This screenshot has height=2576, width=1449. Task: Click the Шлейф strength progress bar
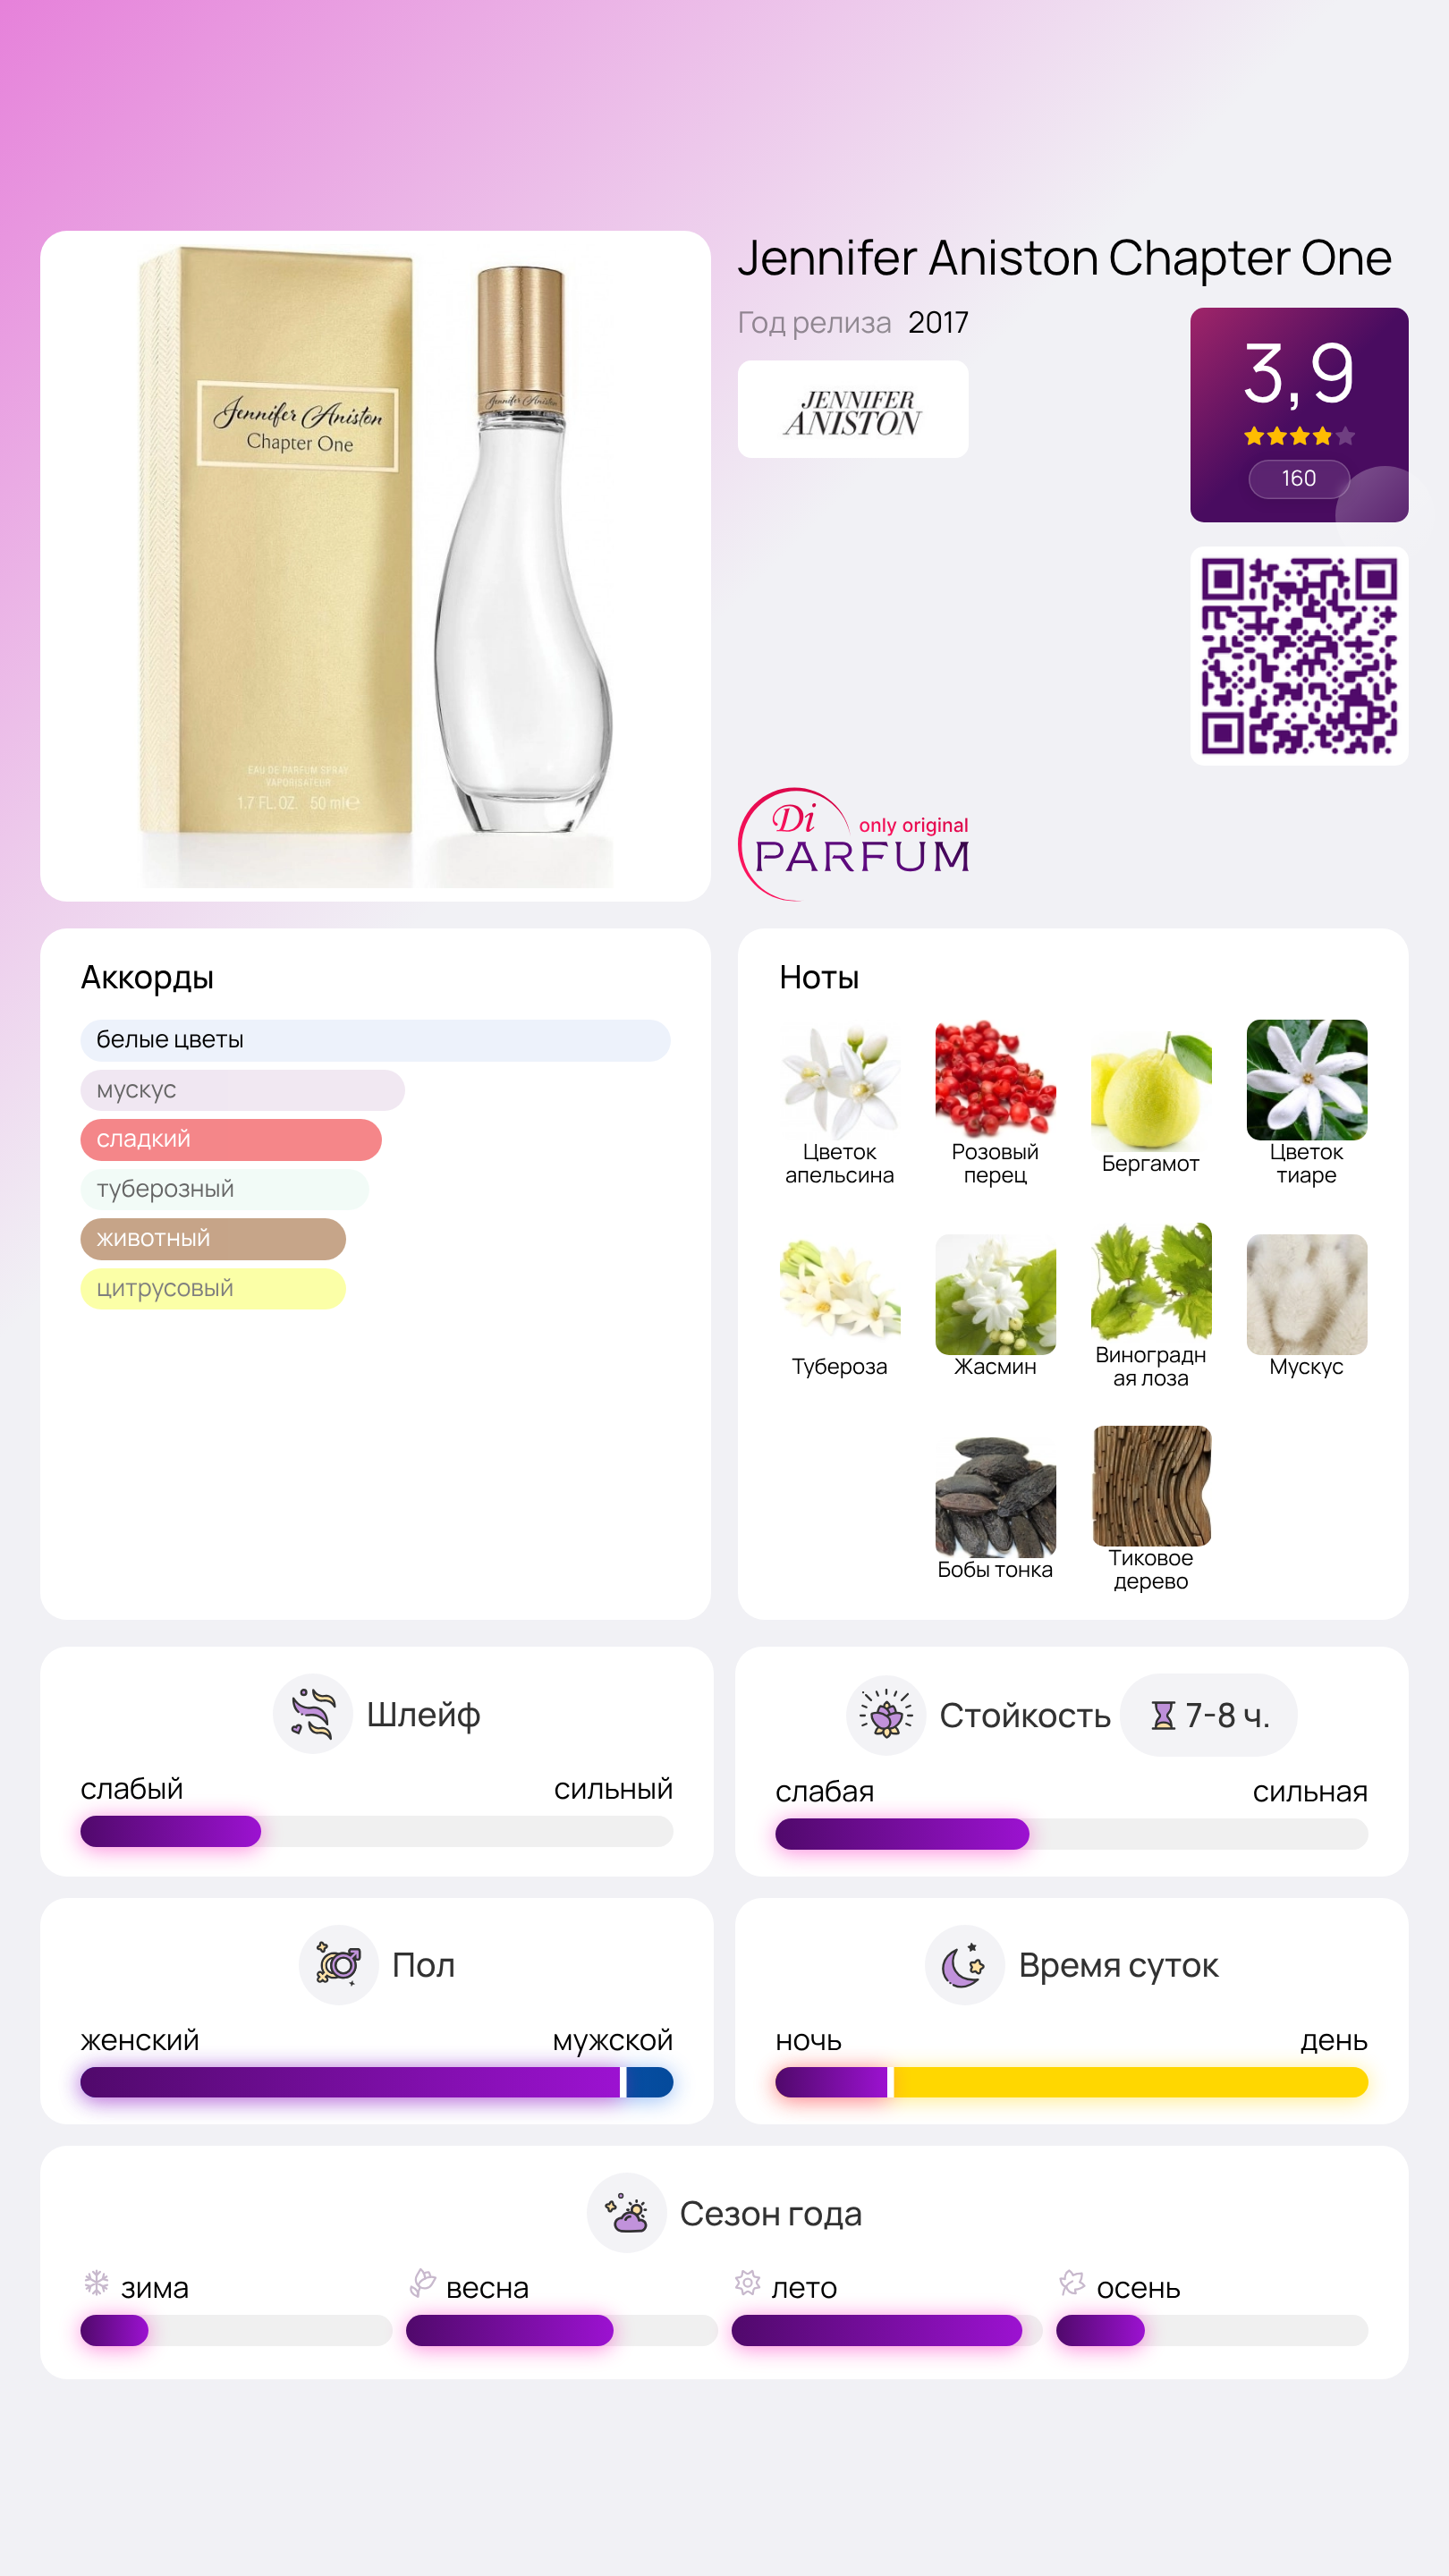(376, 1832)
